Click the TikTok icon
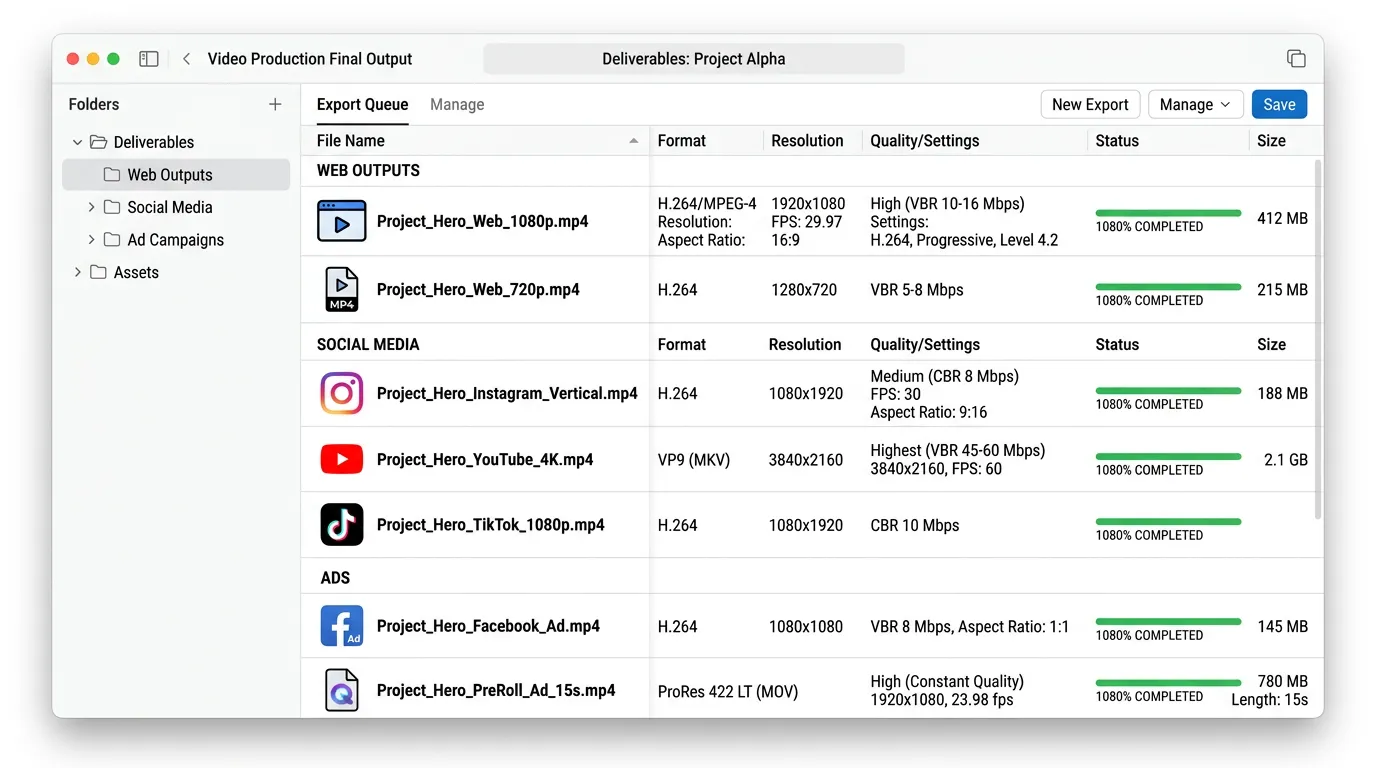 click(x=342, y=524)
